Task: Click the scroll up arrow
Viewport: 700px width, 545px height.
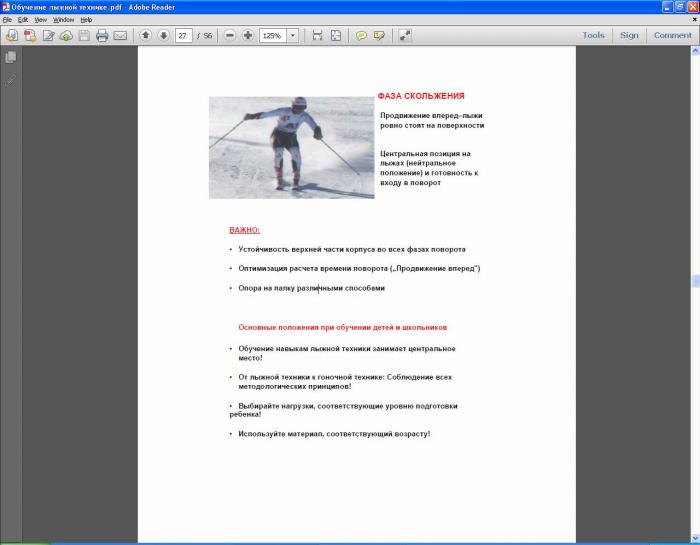Action: click(x=695, y=51)
